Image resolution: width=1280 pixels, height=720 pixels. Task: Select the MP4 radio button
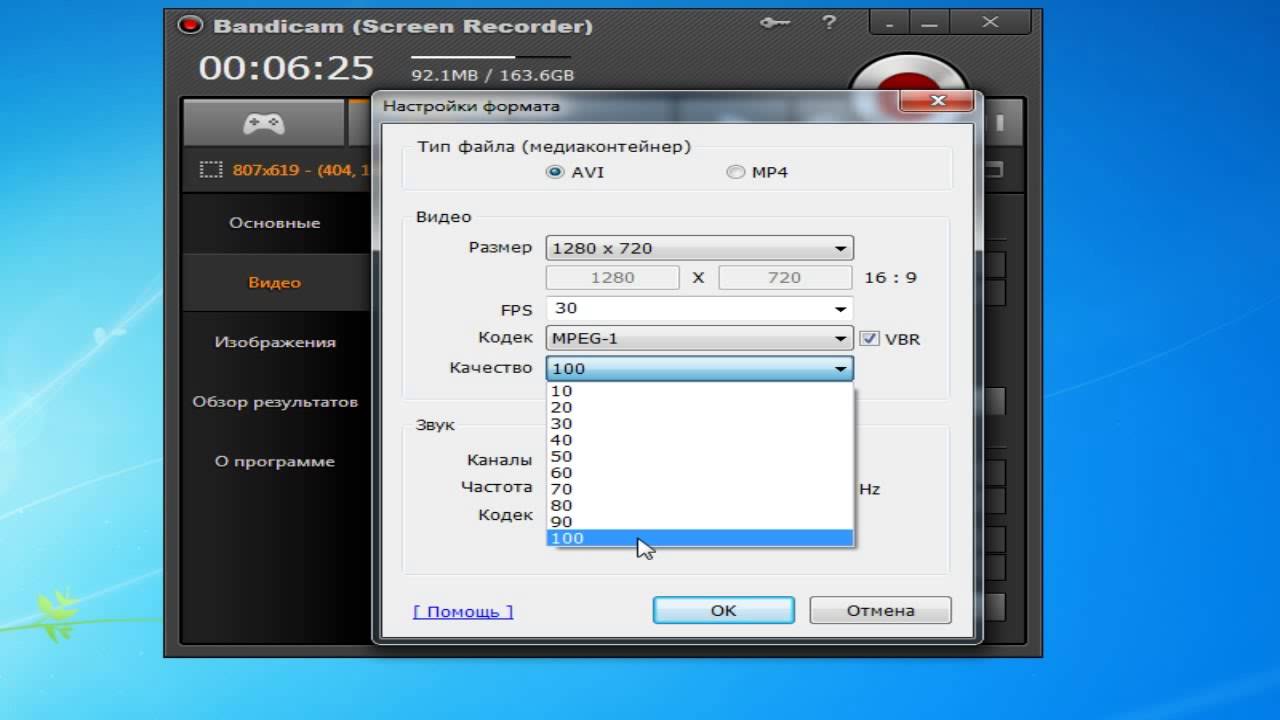click(x=735, y=172)
